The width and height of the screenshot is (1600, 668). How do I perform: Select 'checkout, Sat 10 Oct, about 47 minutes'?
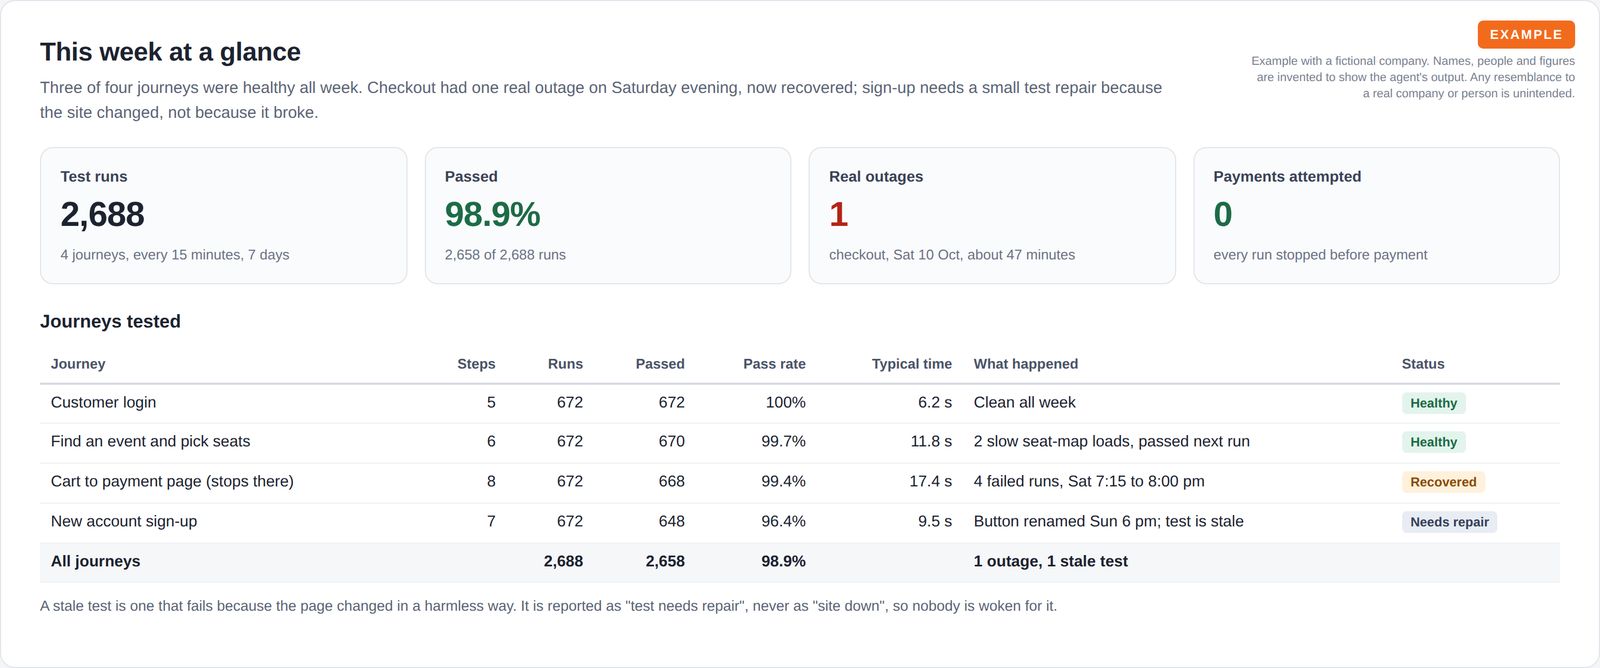[x=952, y=255]
